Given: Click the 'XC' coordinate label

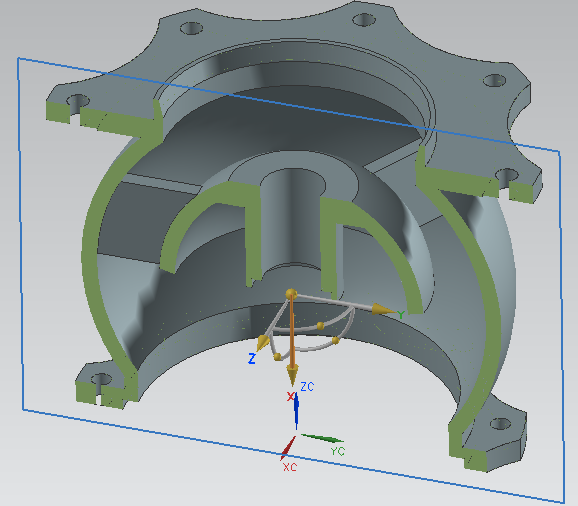Looking at the screenshot, I should [x=290, y=467].
